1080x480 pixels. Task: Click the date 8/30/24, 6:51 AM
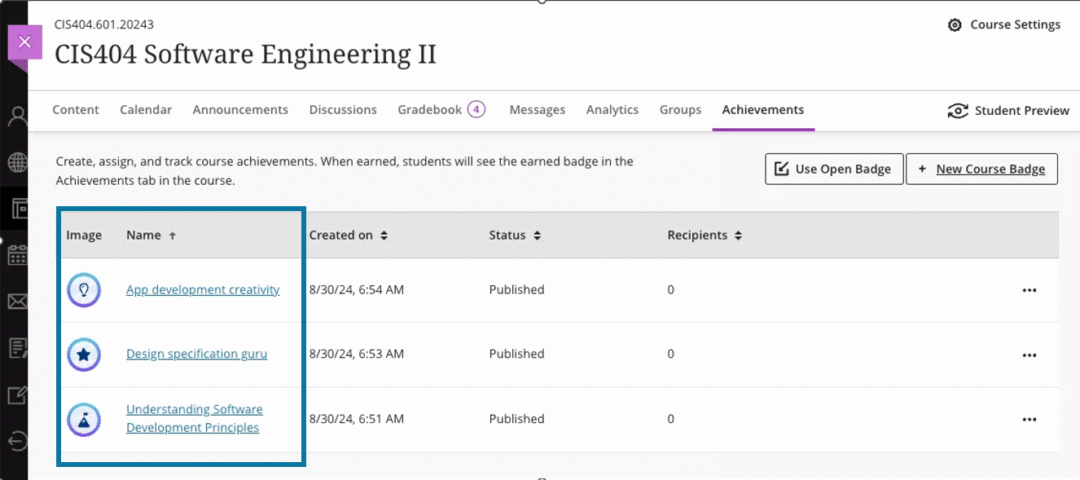356,419
